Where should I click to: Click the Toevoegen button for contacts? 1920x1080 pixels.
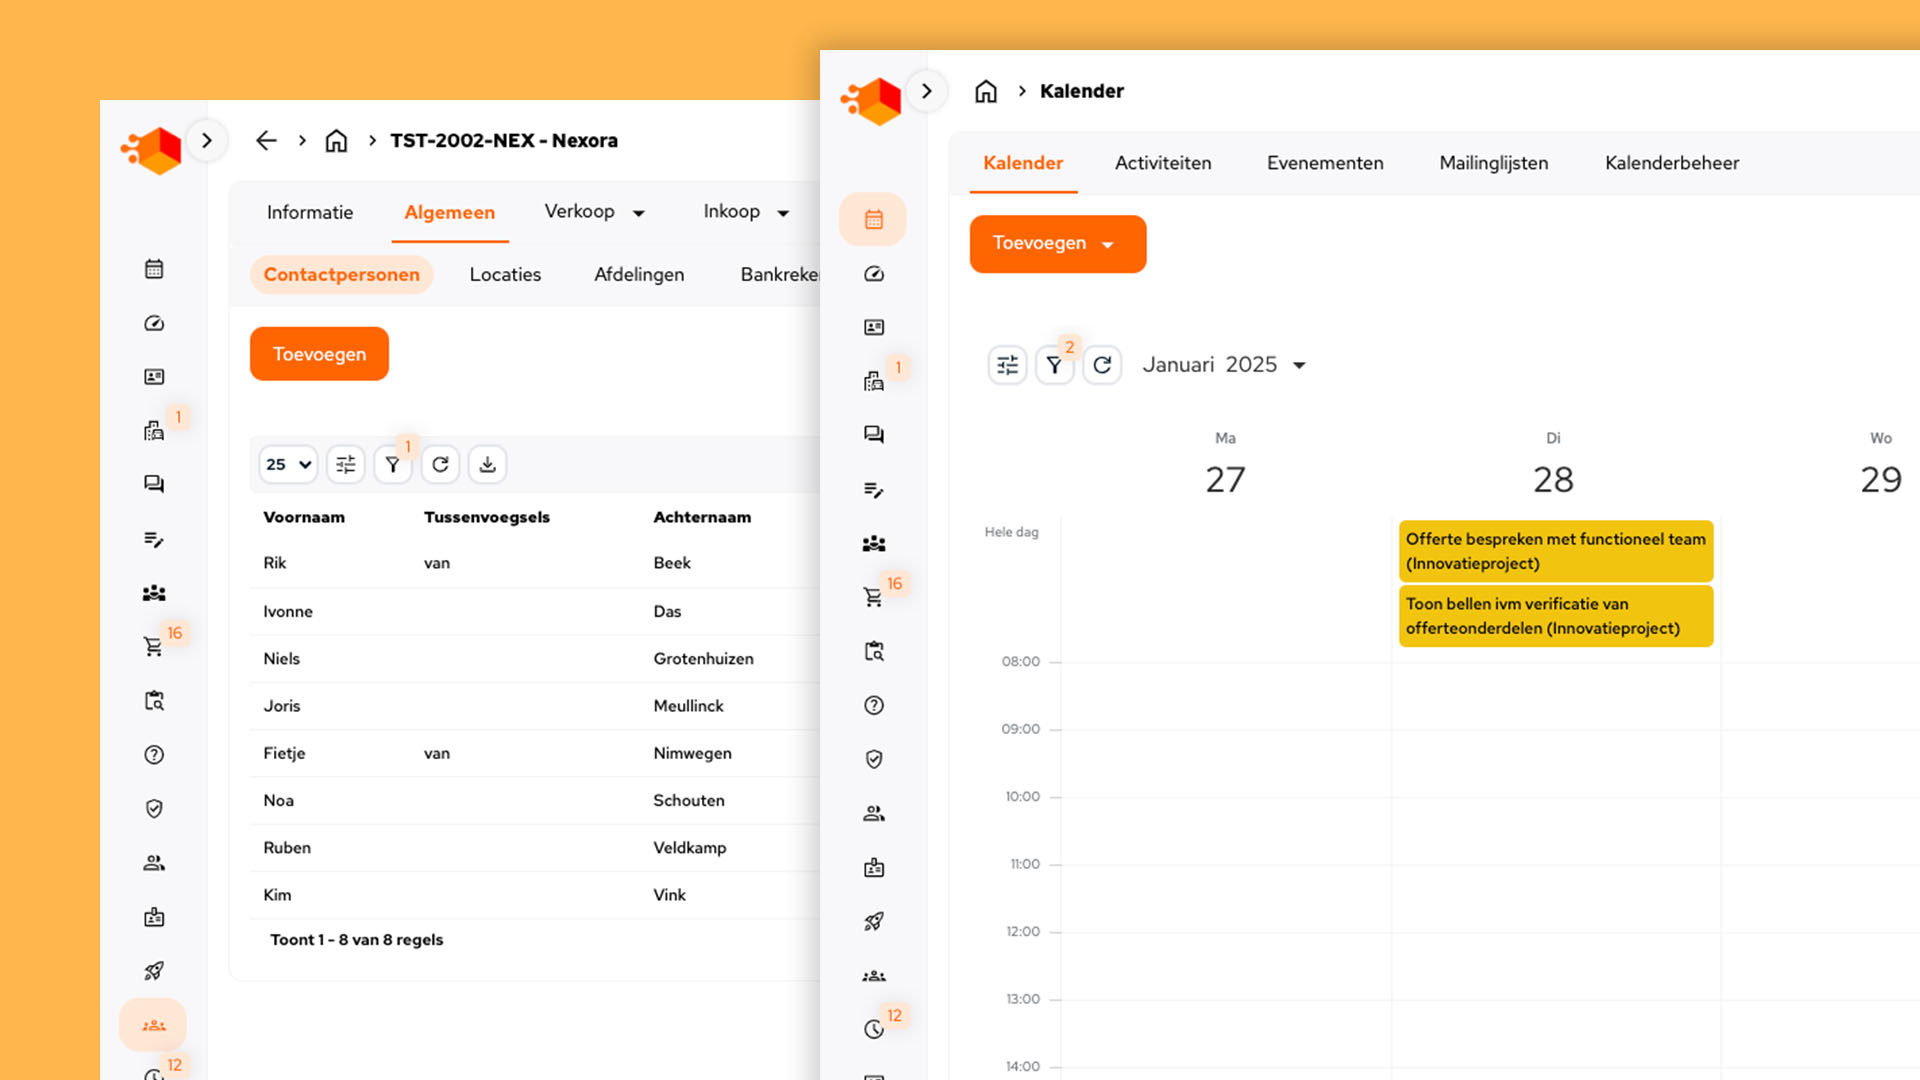click(319, 354)
